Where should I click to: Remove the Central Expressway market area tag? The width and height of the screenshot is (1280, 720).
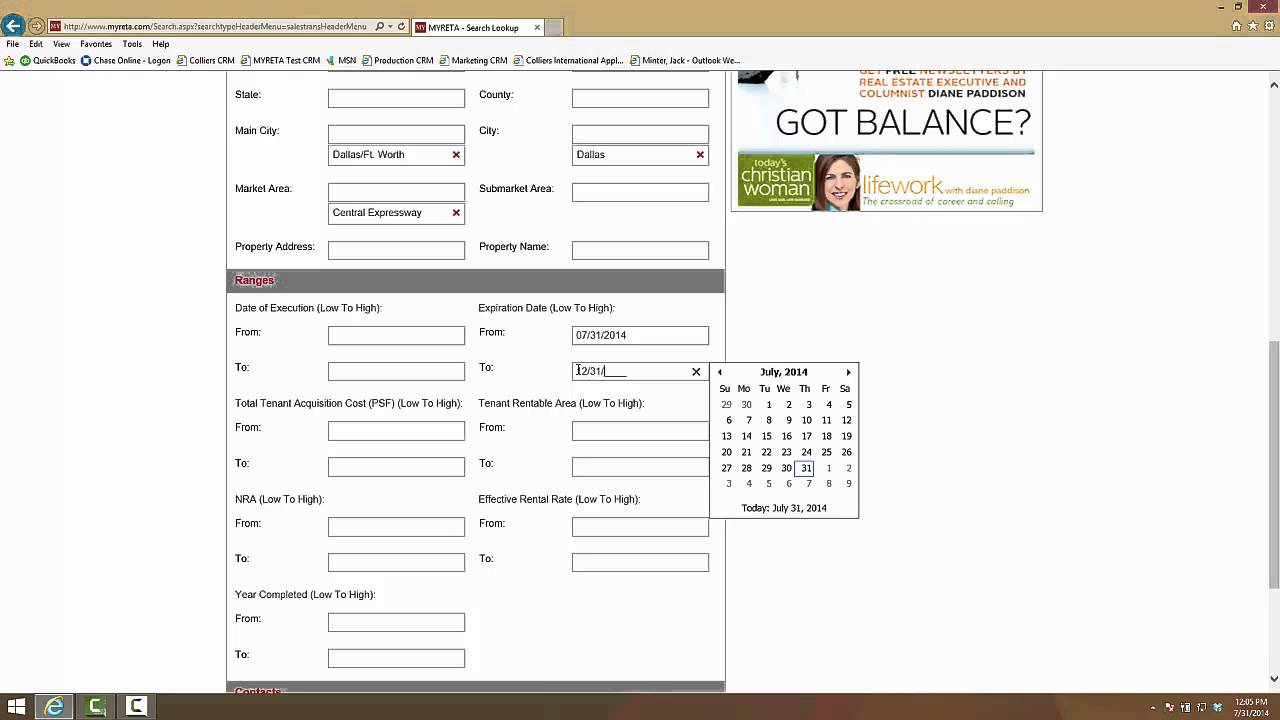[x=456, y=213]
